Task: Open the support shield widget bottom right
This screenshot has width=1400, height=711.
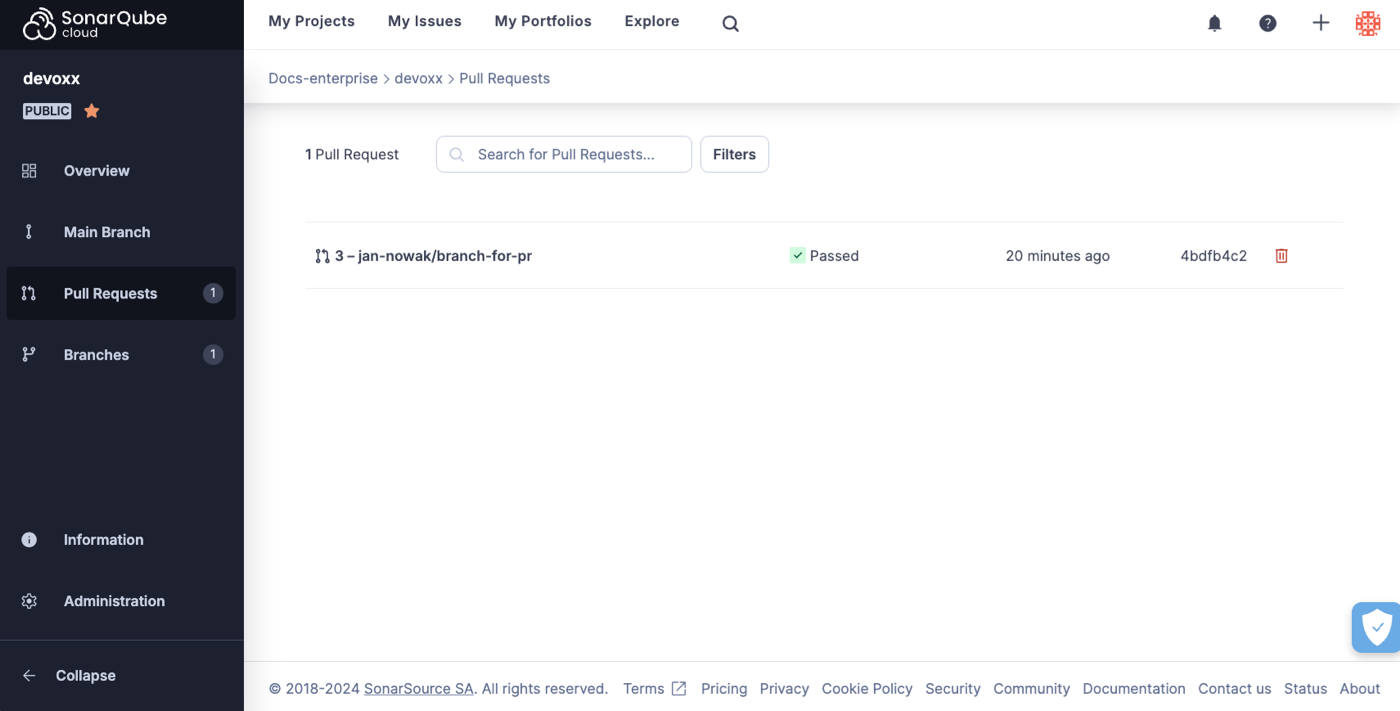Action: point(1376,627)
